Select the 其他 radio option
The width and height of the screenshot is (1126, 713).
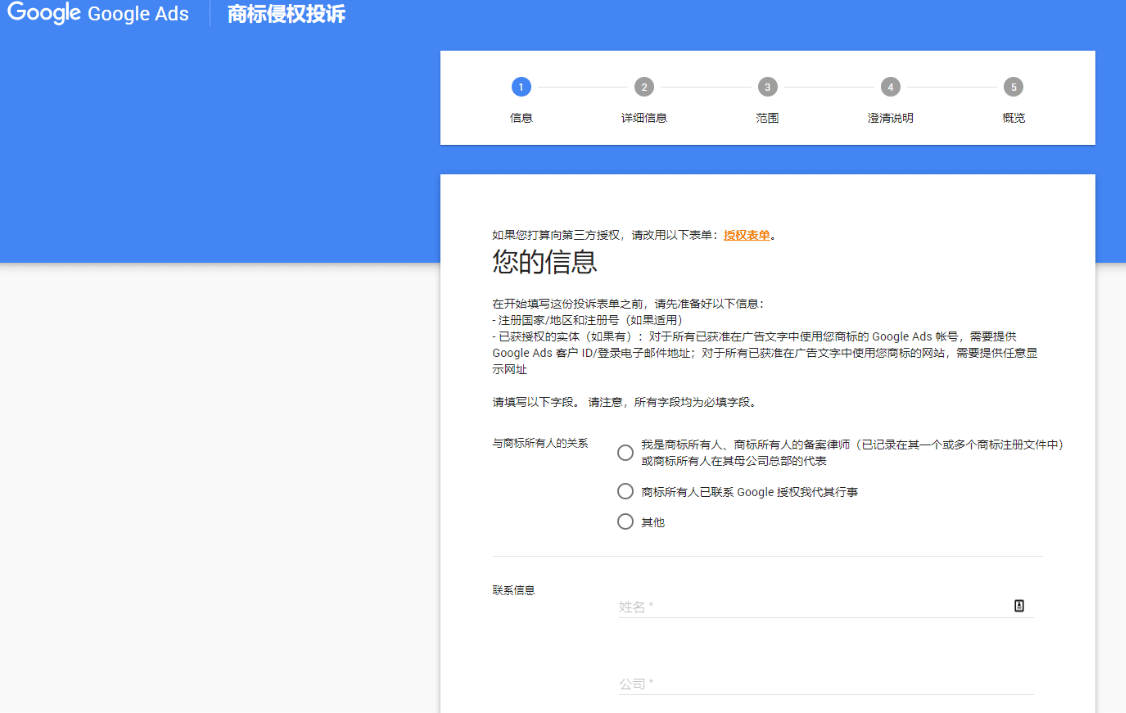coord(625,521)
